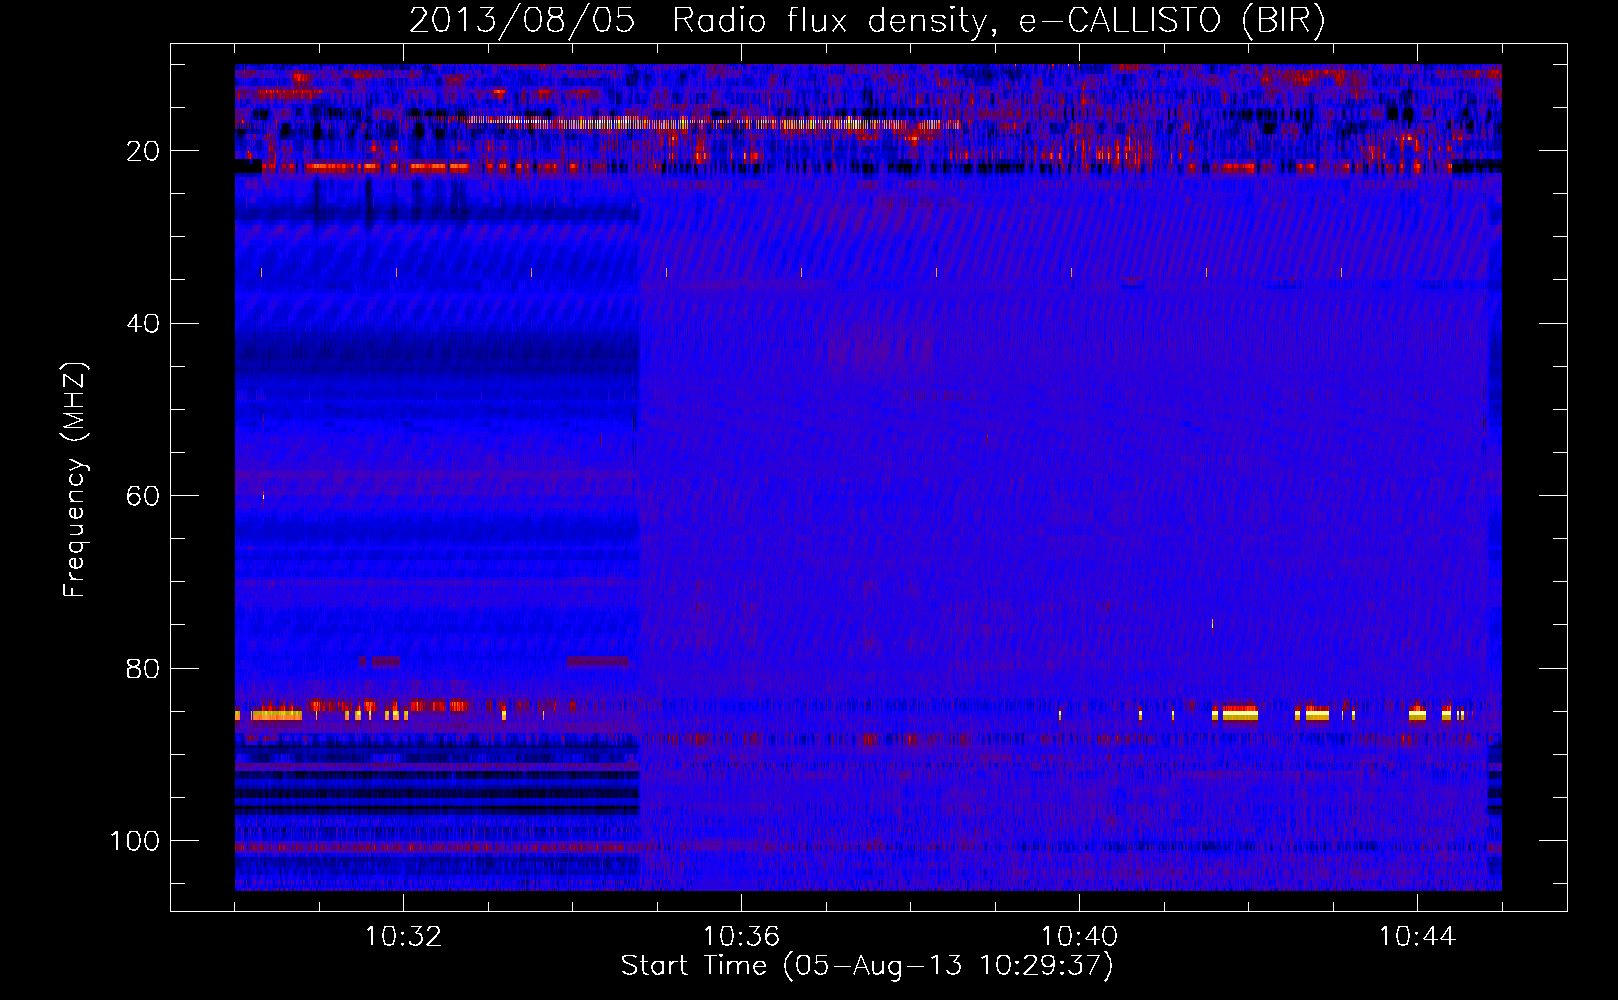
Task: Click the Frequency (MHZ) axis label
Action: tap(76, 479)
